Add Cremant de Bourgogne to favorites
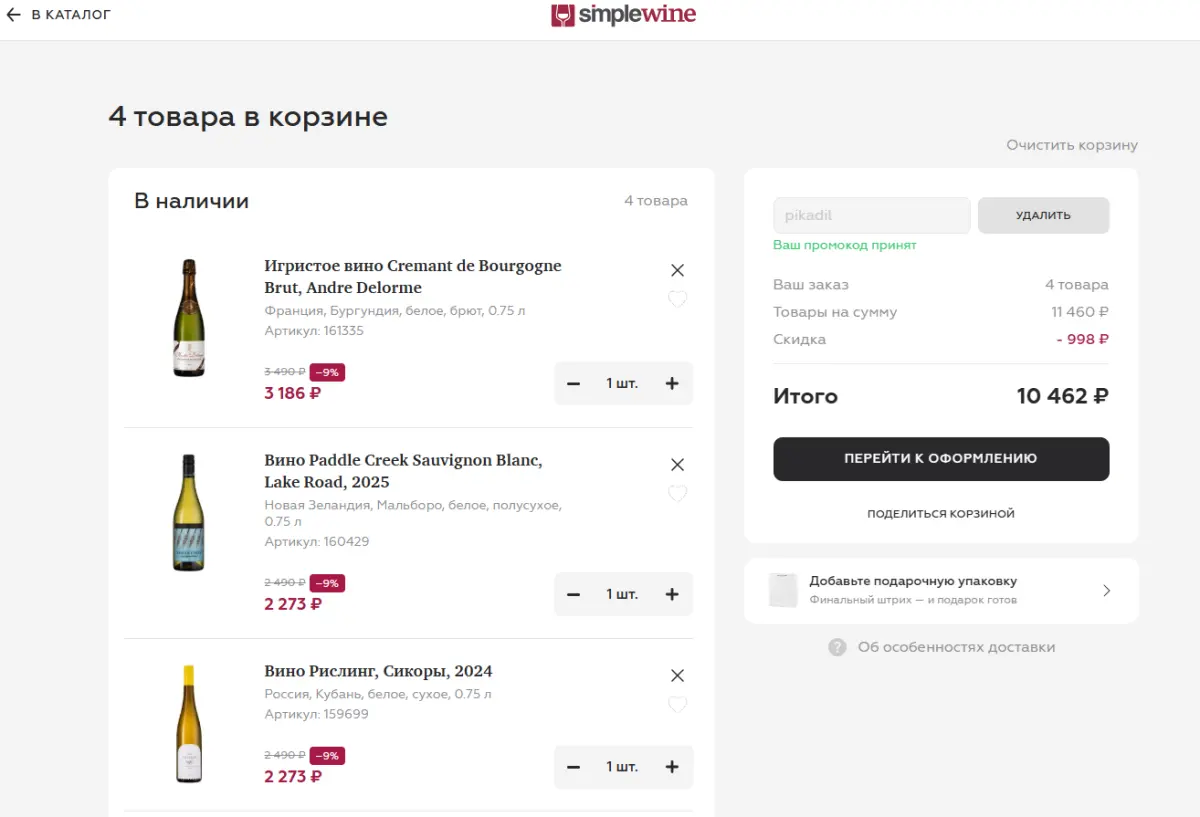 (x=677, y=299)
